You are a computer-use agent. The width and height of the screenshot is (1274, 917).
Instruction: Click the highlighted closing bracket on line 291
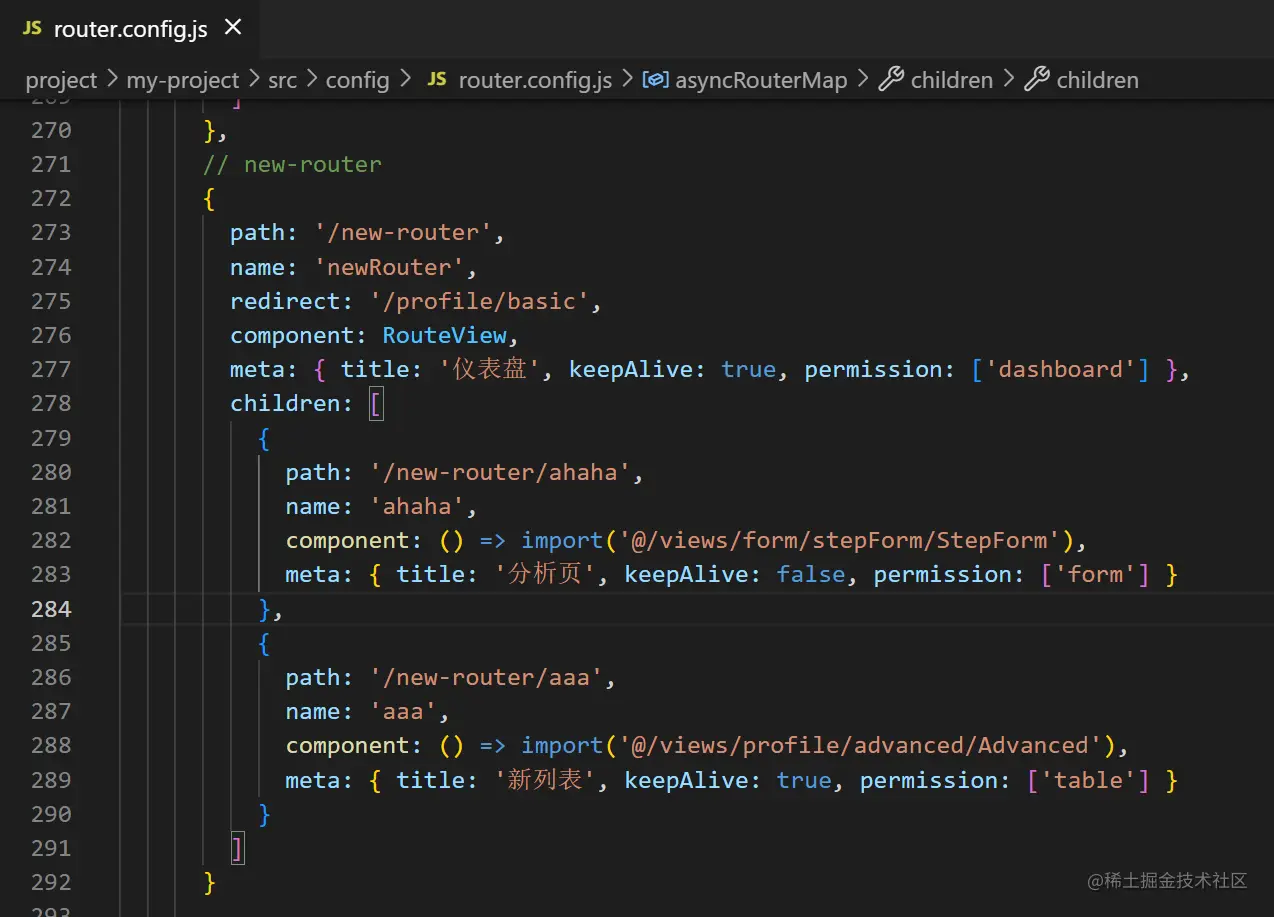237,848
